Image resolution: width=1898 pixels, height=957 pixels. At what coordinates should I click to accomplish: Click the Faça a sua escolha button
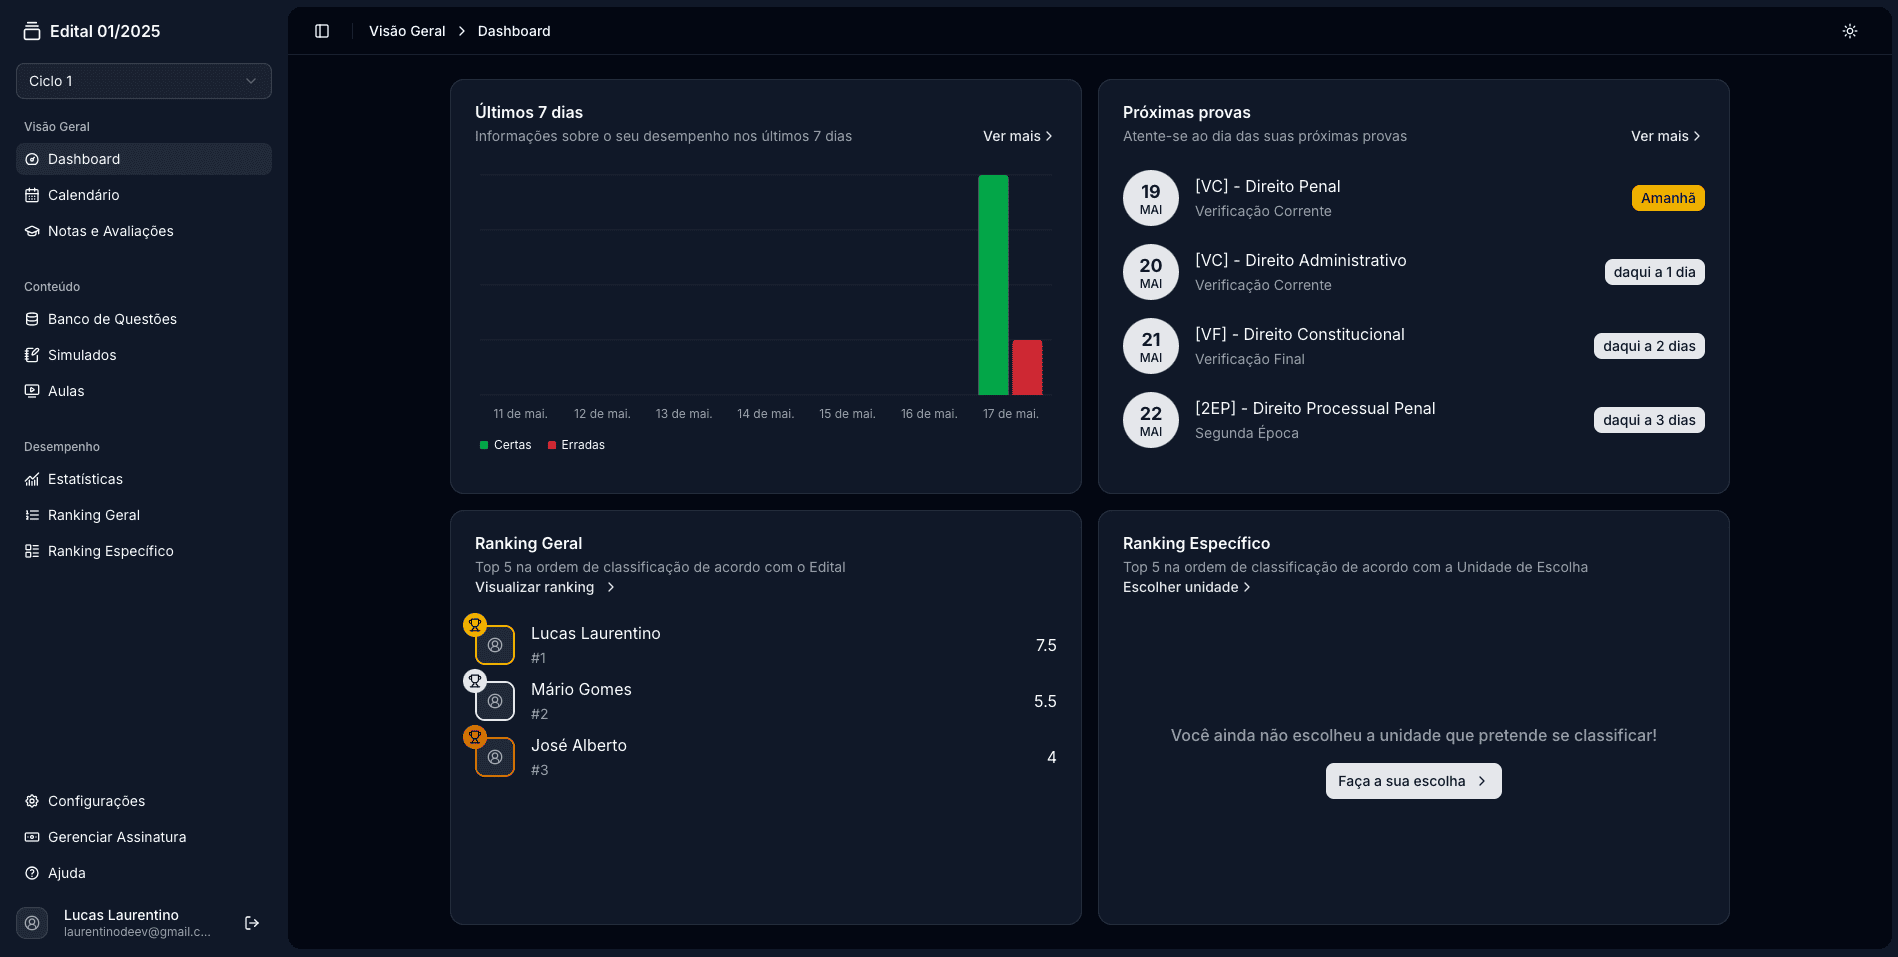(x=1413, y=781)
